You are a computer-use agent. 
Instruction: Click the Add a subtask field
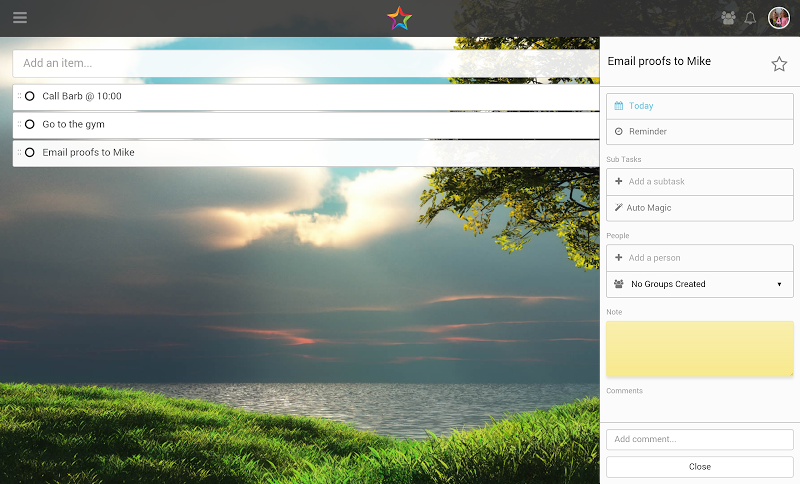coord(699,182)
